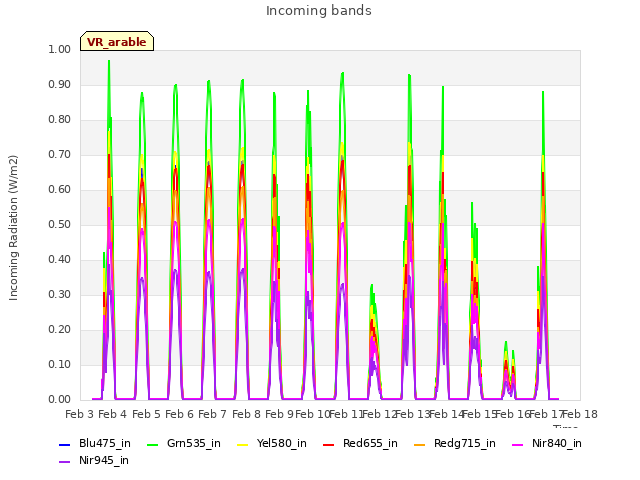
Task: Click the VR_arable annotation label
Action: [117, 41]
